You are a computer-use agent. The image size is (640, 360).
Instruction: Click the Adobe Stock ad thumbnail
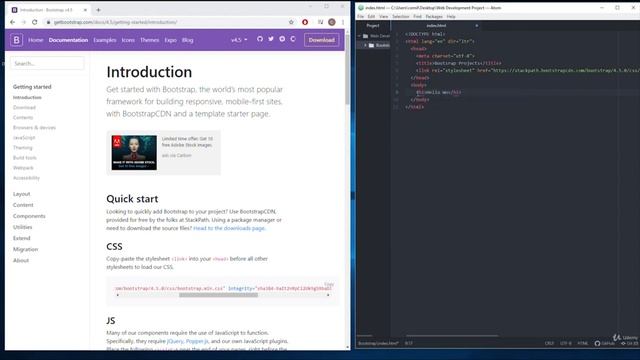tap(134, 153)
